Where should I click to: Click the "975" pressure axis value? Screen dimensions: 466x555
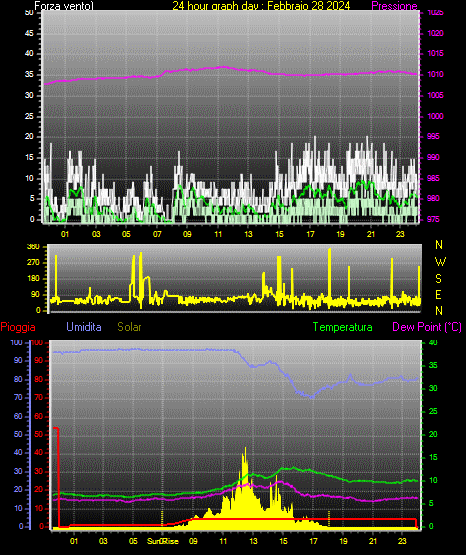(433, 219)
